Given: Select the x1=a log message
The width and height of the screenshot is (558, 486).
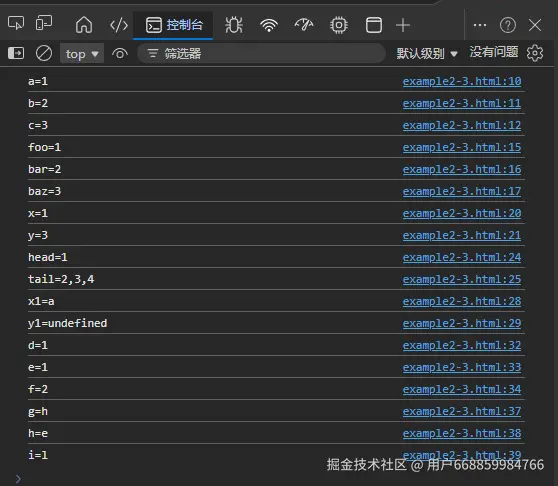Looking at the screenshot, I should [41, 301].
